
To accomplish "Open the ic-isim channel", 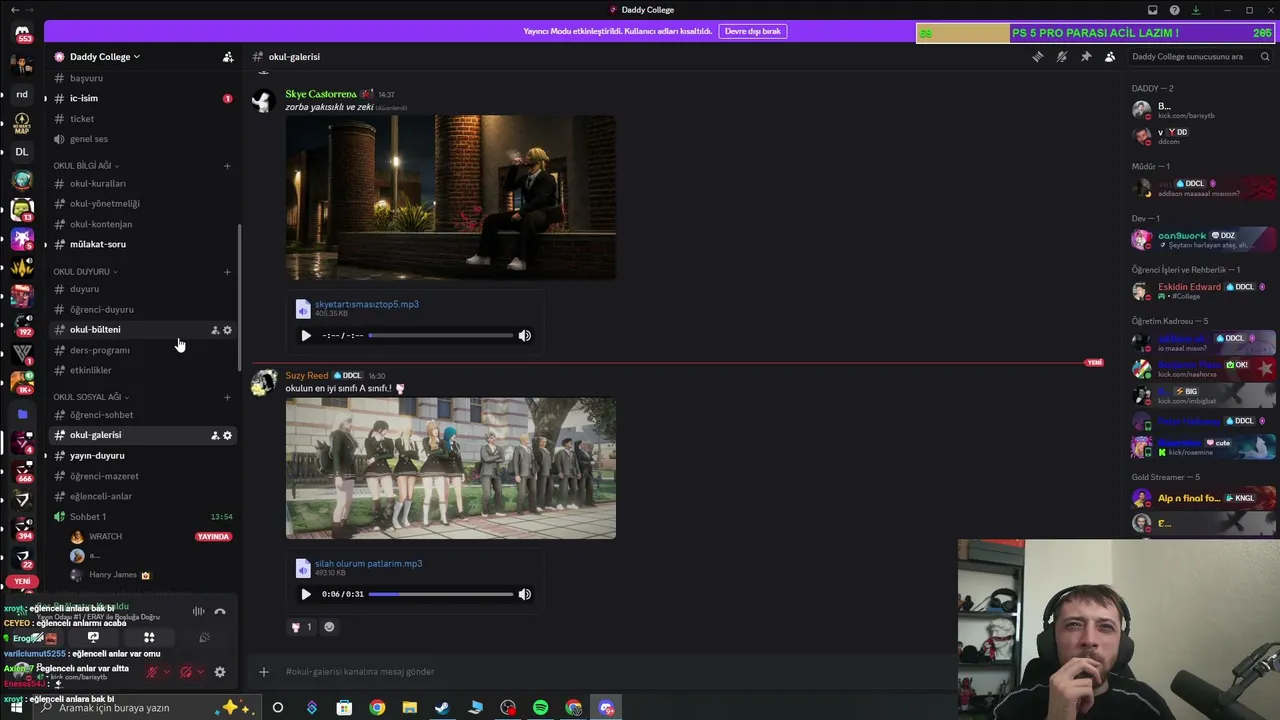I will tap(142, 98).
